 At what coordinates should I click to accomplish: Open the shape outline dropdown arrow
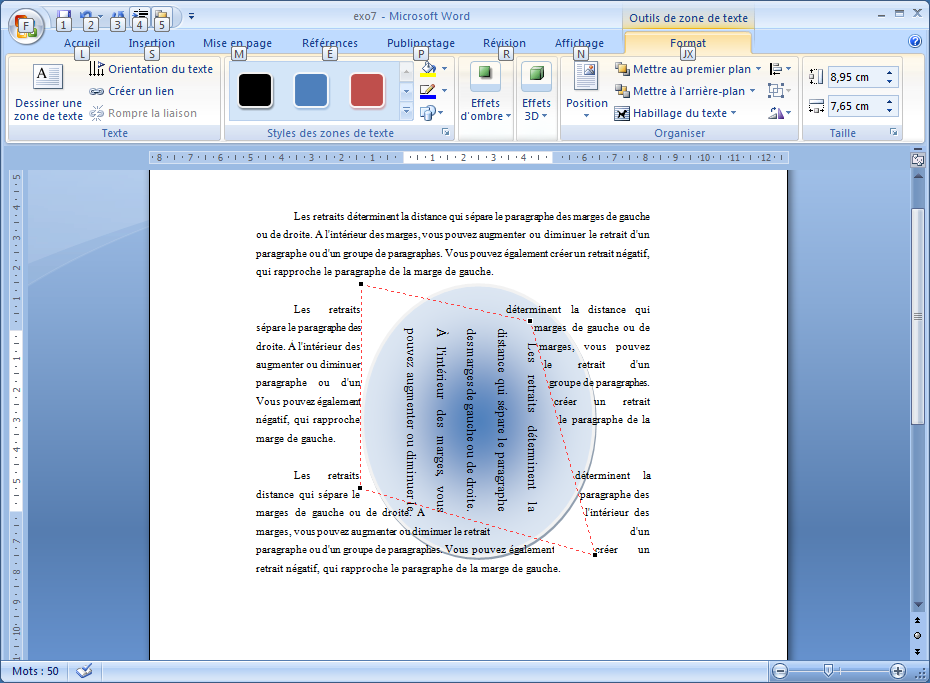tap(445, 91)
